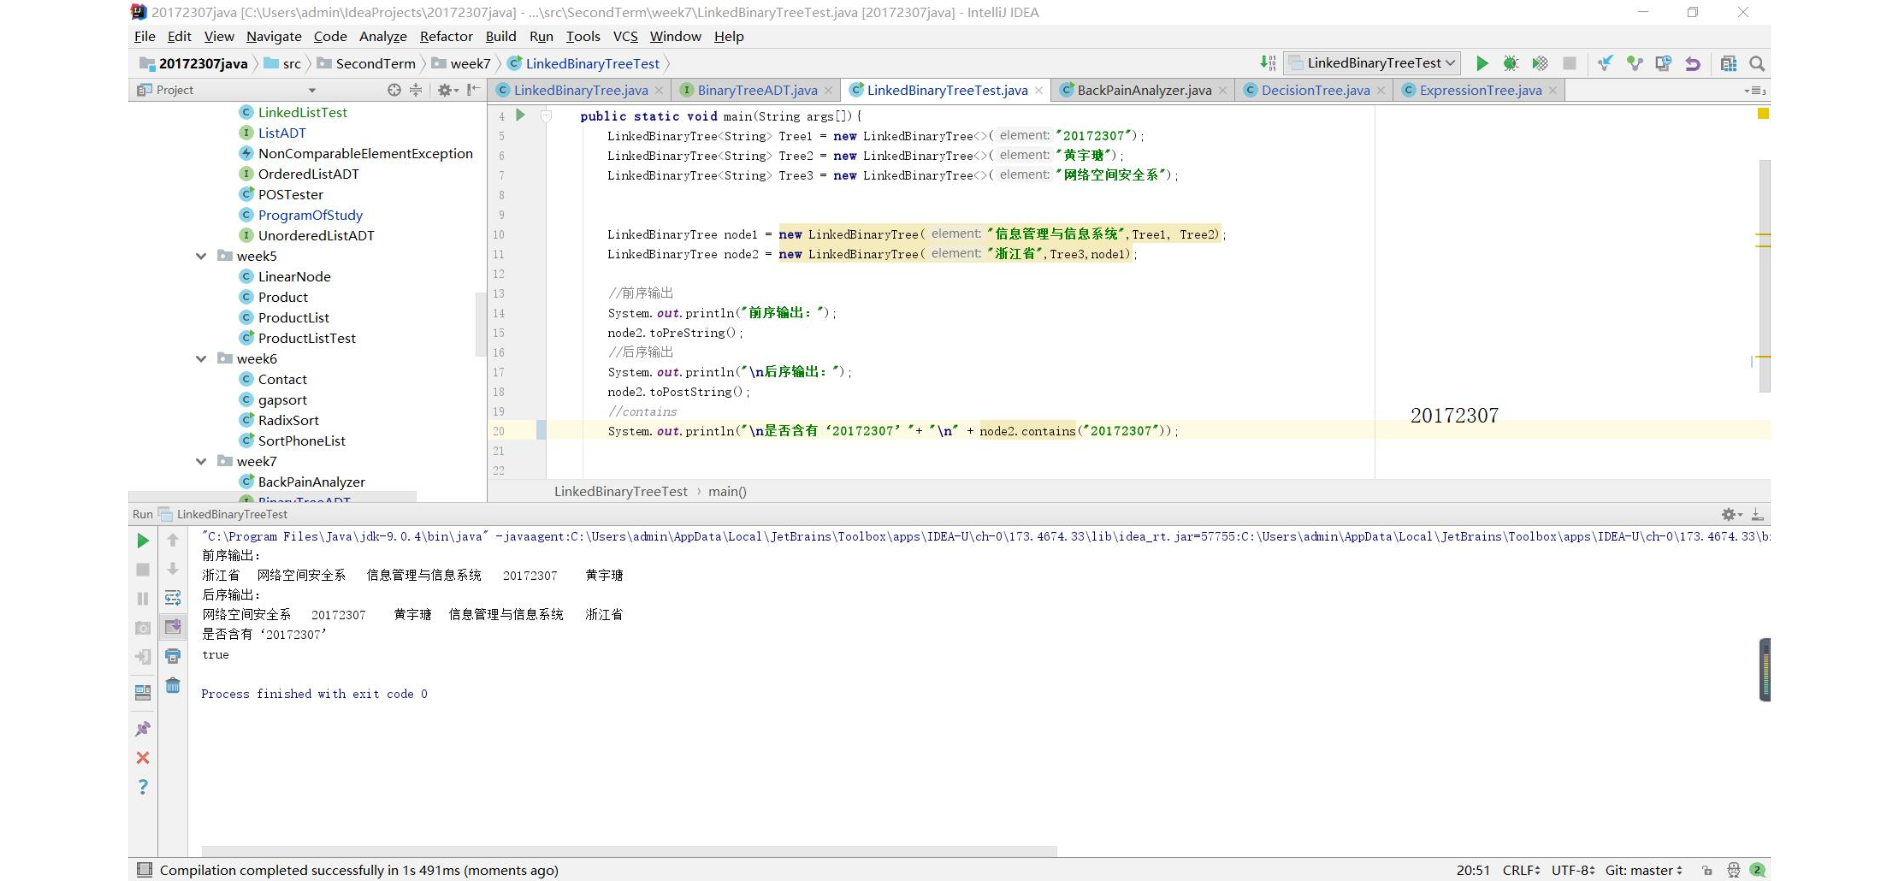The width and height of the screenshot is (1899, 881).
Task: Clear all console output with trash icon
Action: (x=173, y=685)
